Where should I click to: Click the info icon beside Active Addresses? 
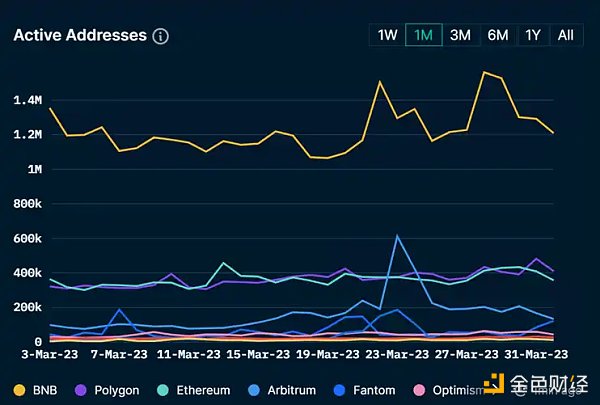pyautogui.click(x=160, y=36)
